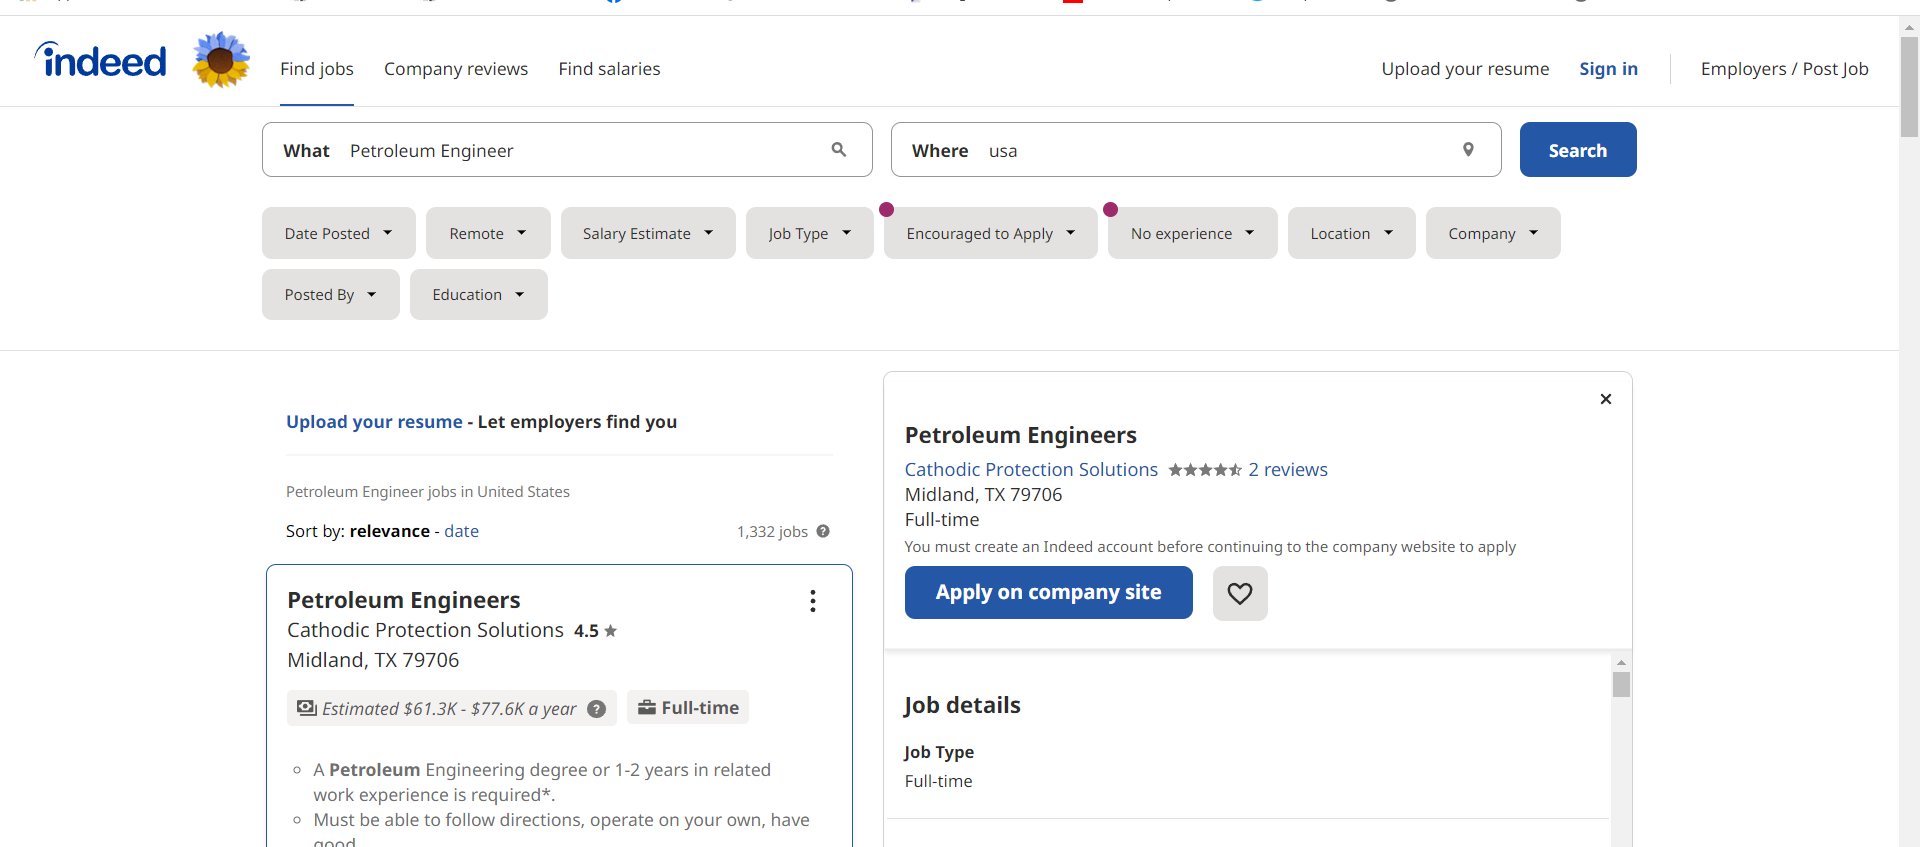Open the Petroleum Engineers job card title
The image size is (1920, 847).
pyautogui.click(x=404, y=600)
